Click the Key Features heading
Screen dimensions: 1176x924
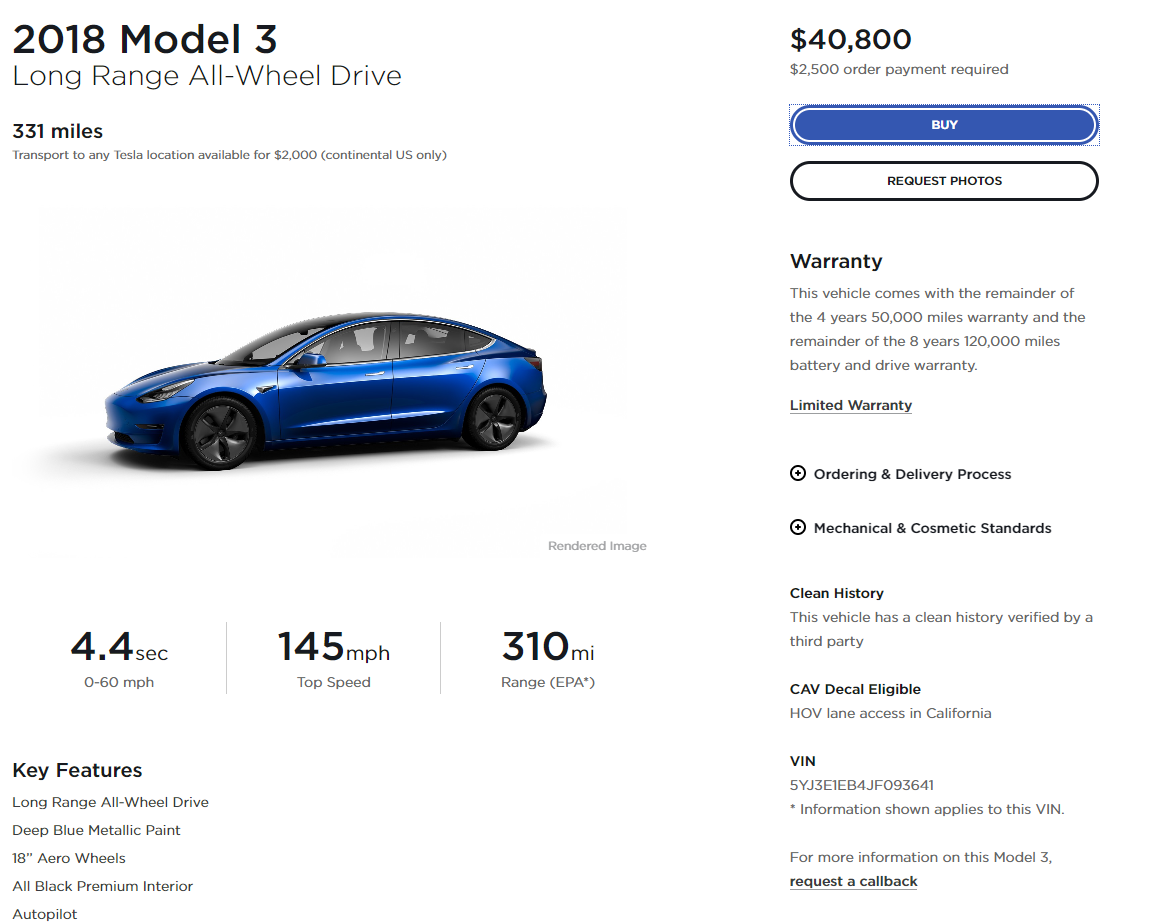point(77,770)
